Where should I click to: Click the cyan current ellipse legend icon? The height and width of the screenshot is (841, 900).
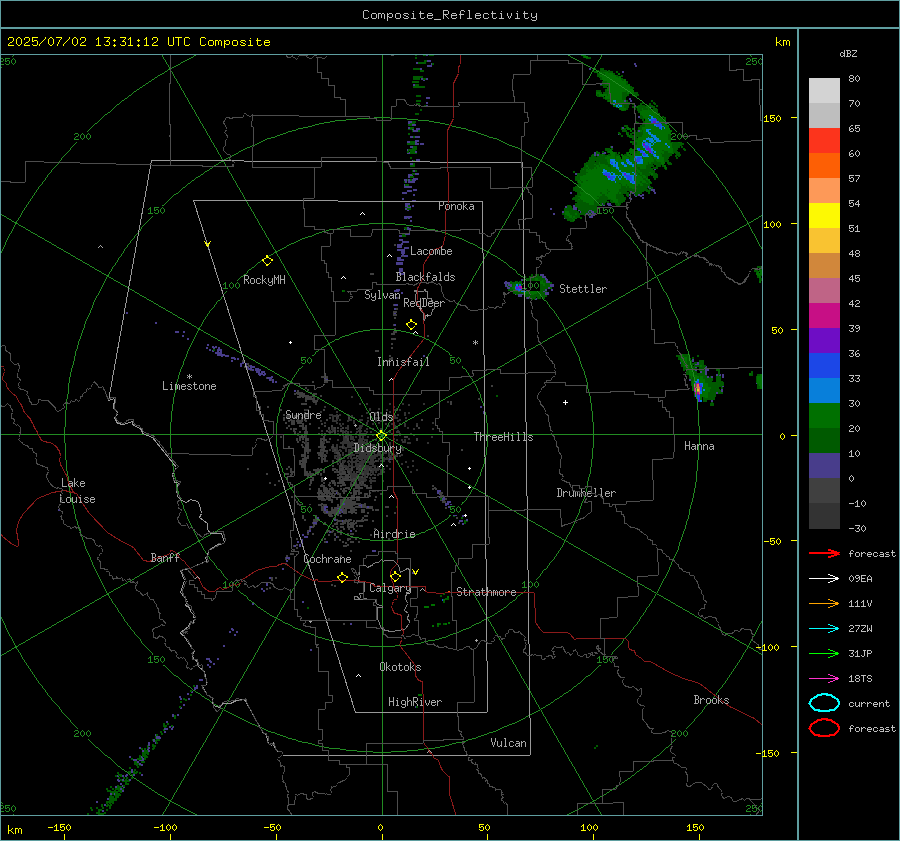[824, 703]
